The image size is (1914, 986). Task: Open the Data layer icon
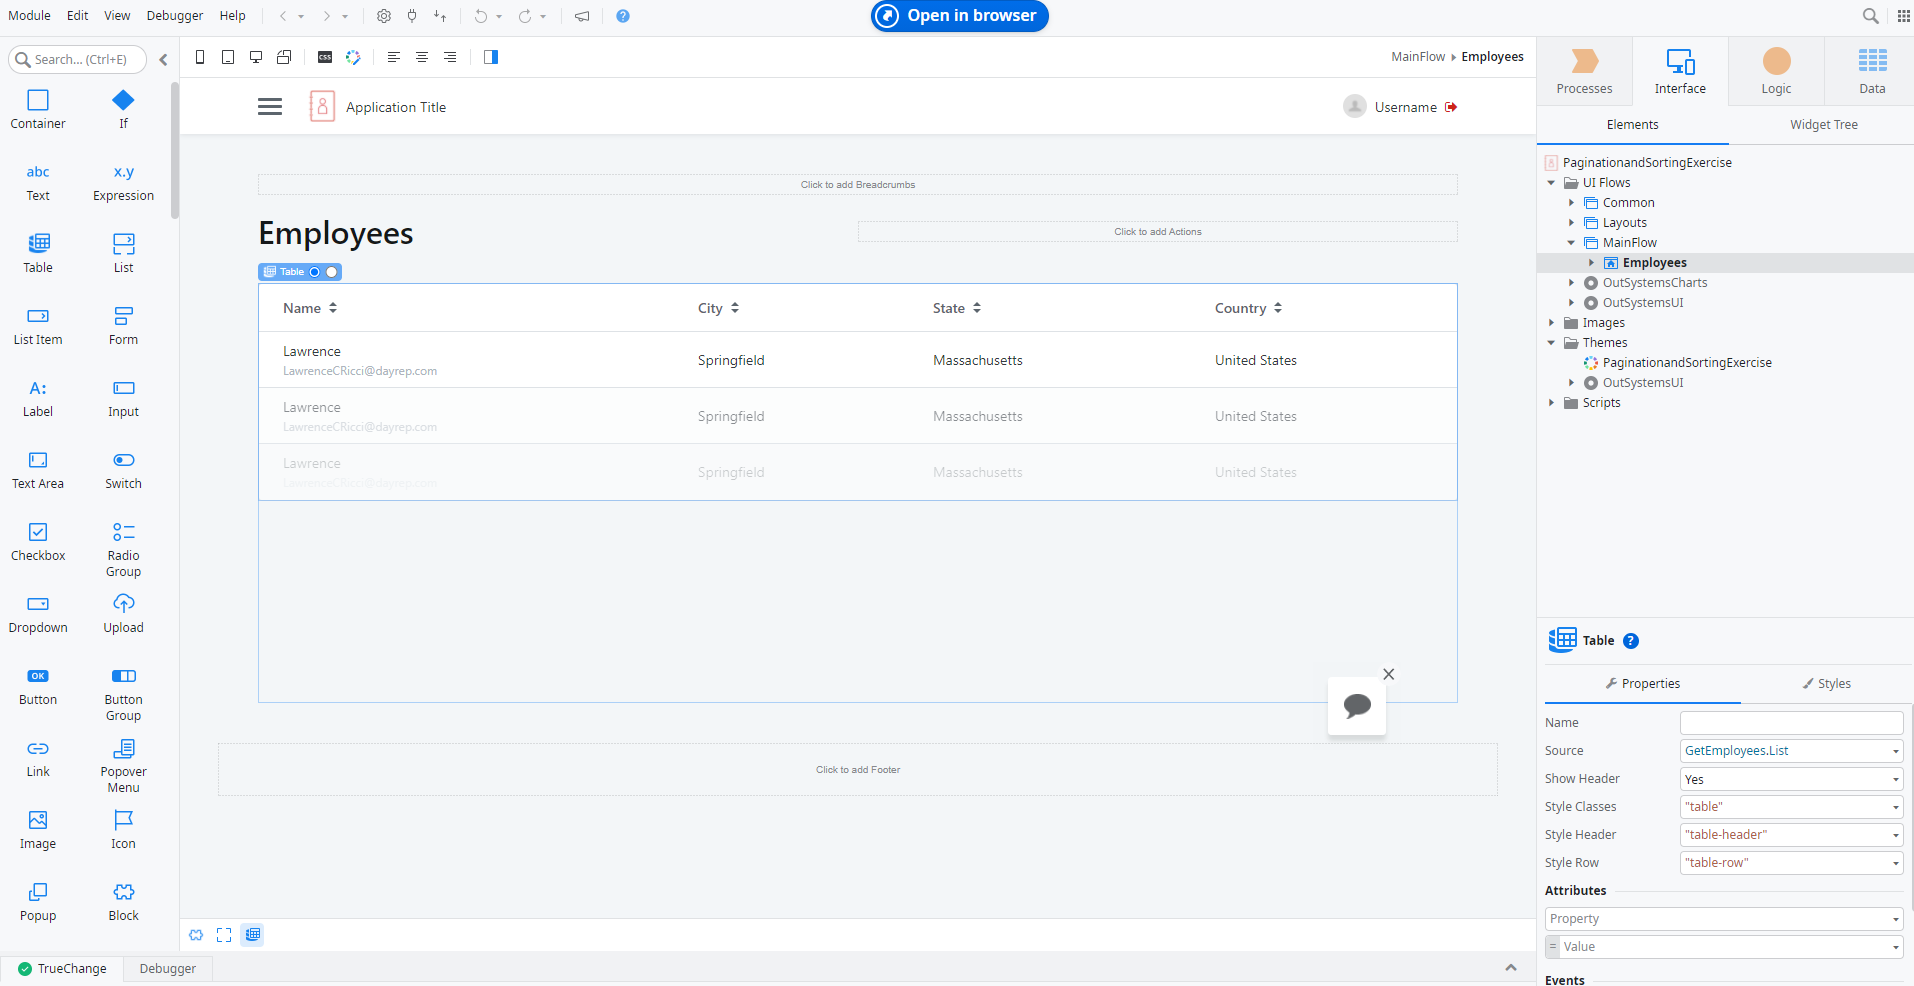pyautogui.click(x=1869, y=70)
